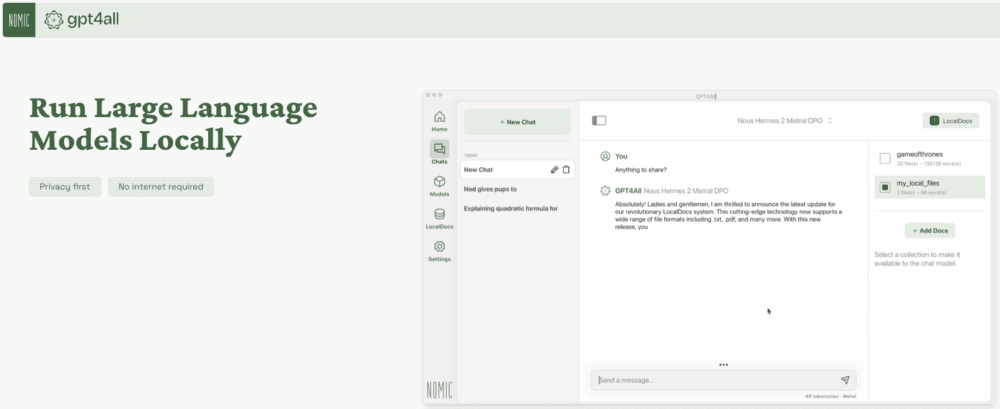Uncheck the my_local_files collection checkbox
Image resolution: width=1000 pixels, height=409 pixels.
tap(885, 187)
